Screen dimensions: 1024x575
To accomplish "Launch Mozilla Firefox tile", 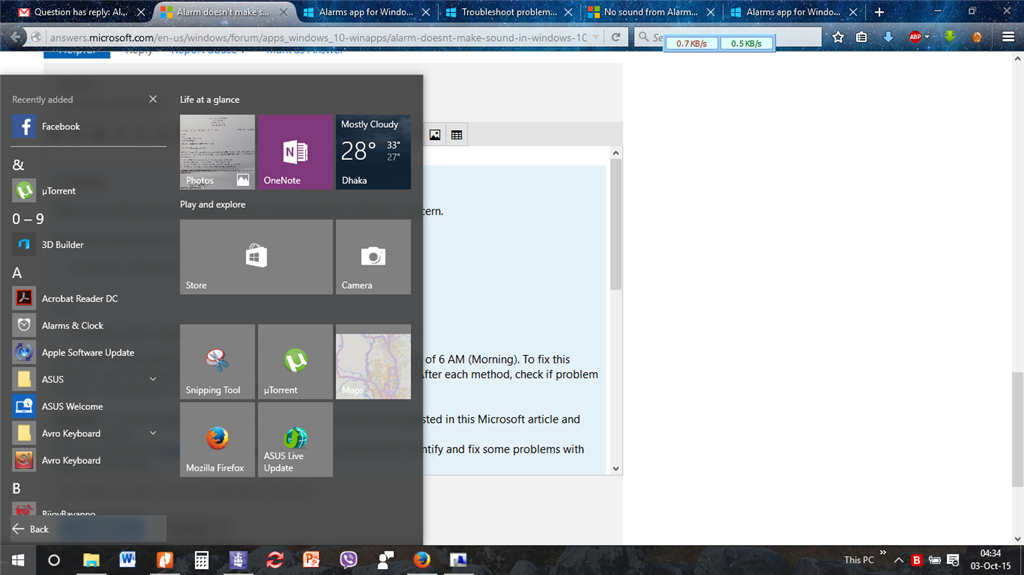I will click(x=217, y=439).
